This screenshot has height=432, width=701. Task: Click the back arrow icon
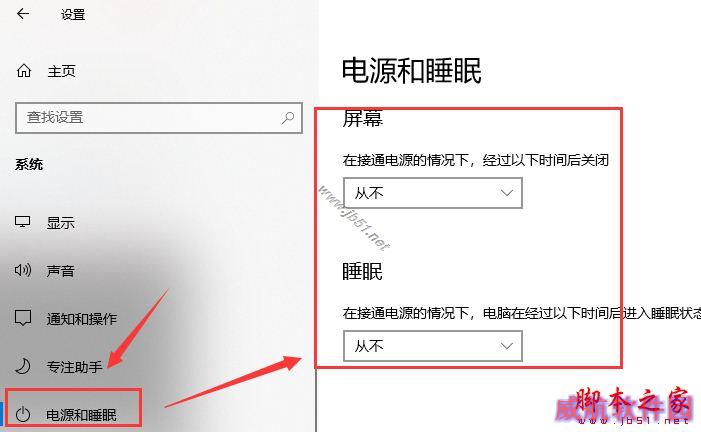point(23,14)
